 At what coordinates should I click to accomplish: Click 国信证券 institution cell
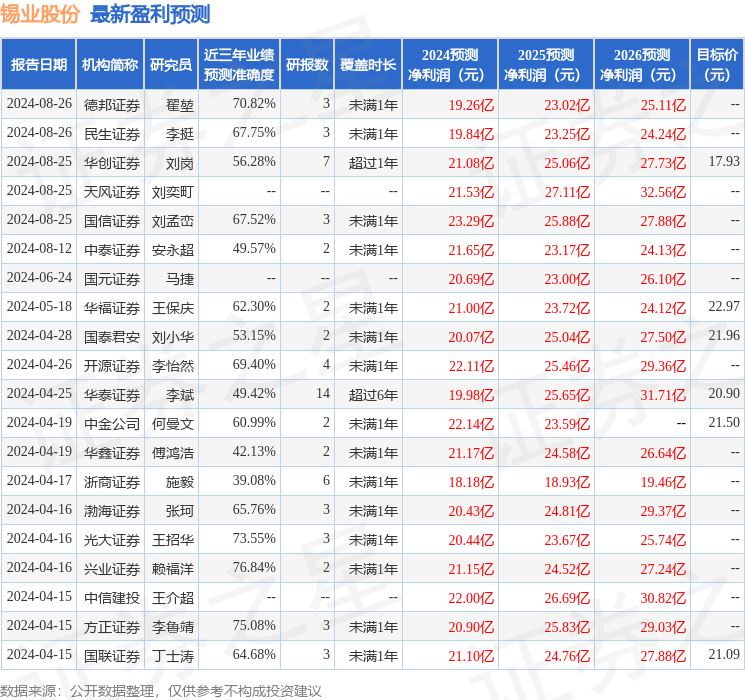coord(112,221)
